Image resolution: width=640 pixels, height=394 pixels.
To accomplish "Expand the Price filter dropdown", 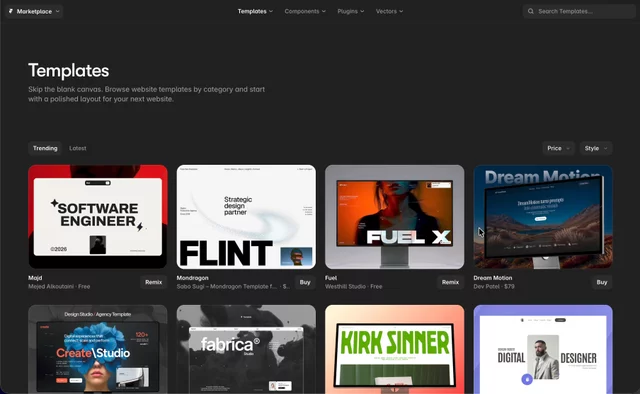I will point(558,148).
